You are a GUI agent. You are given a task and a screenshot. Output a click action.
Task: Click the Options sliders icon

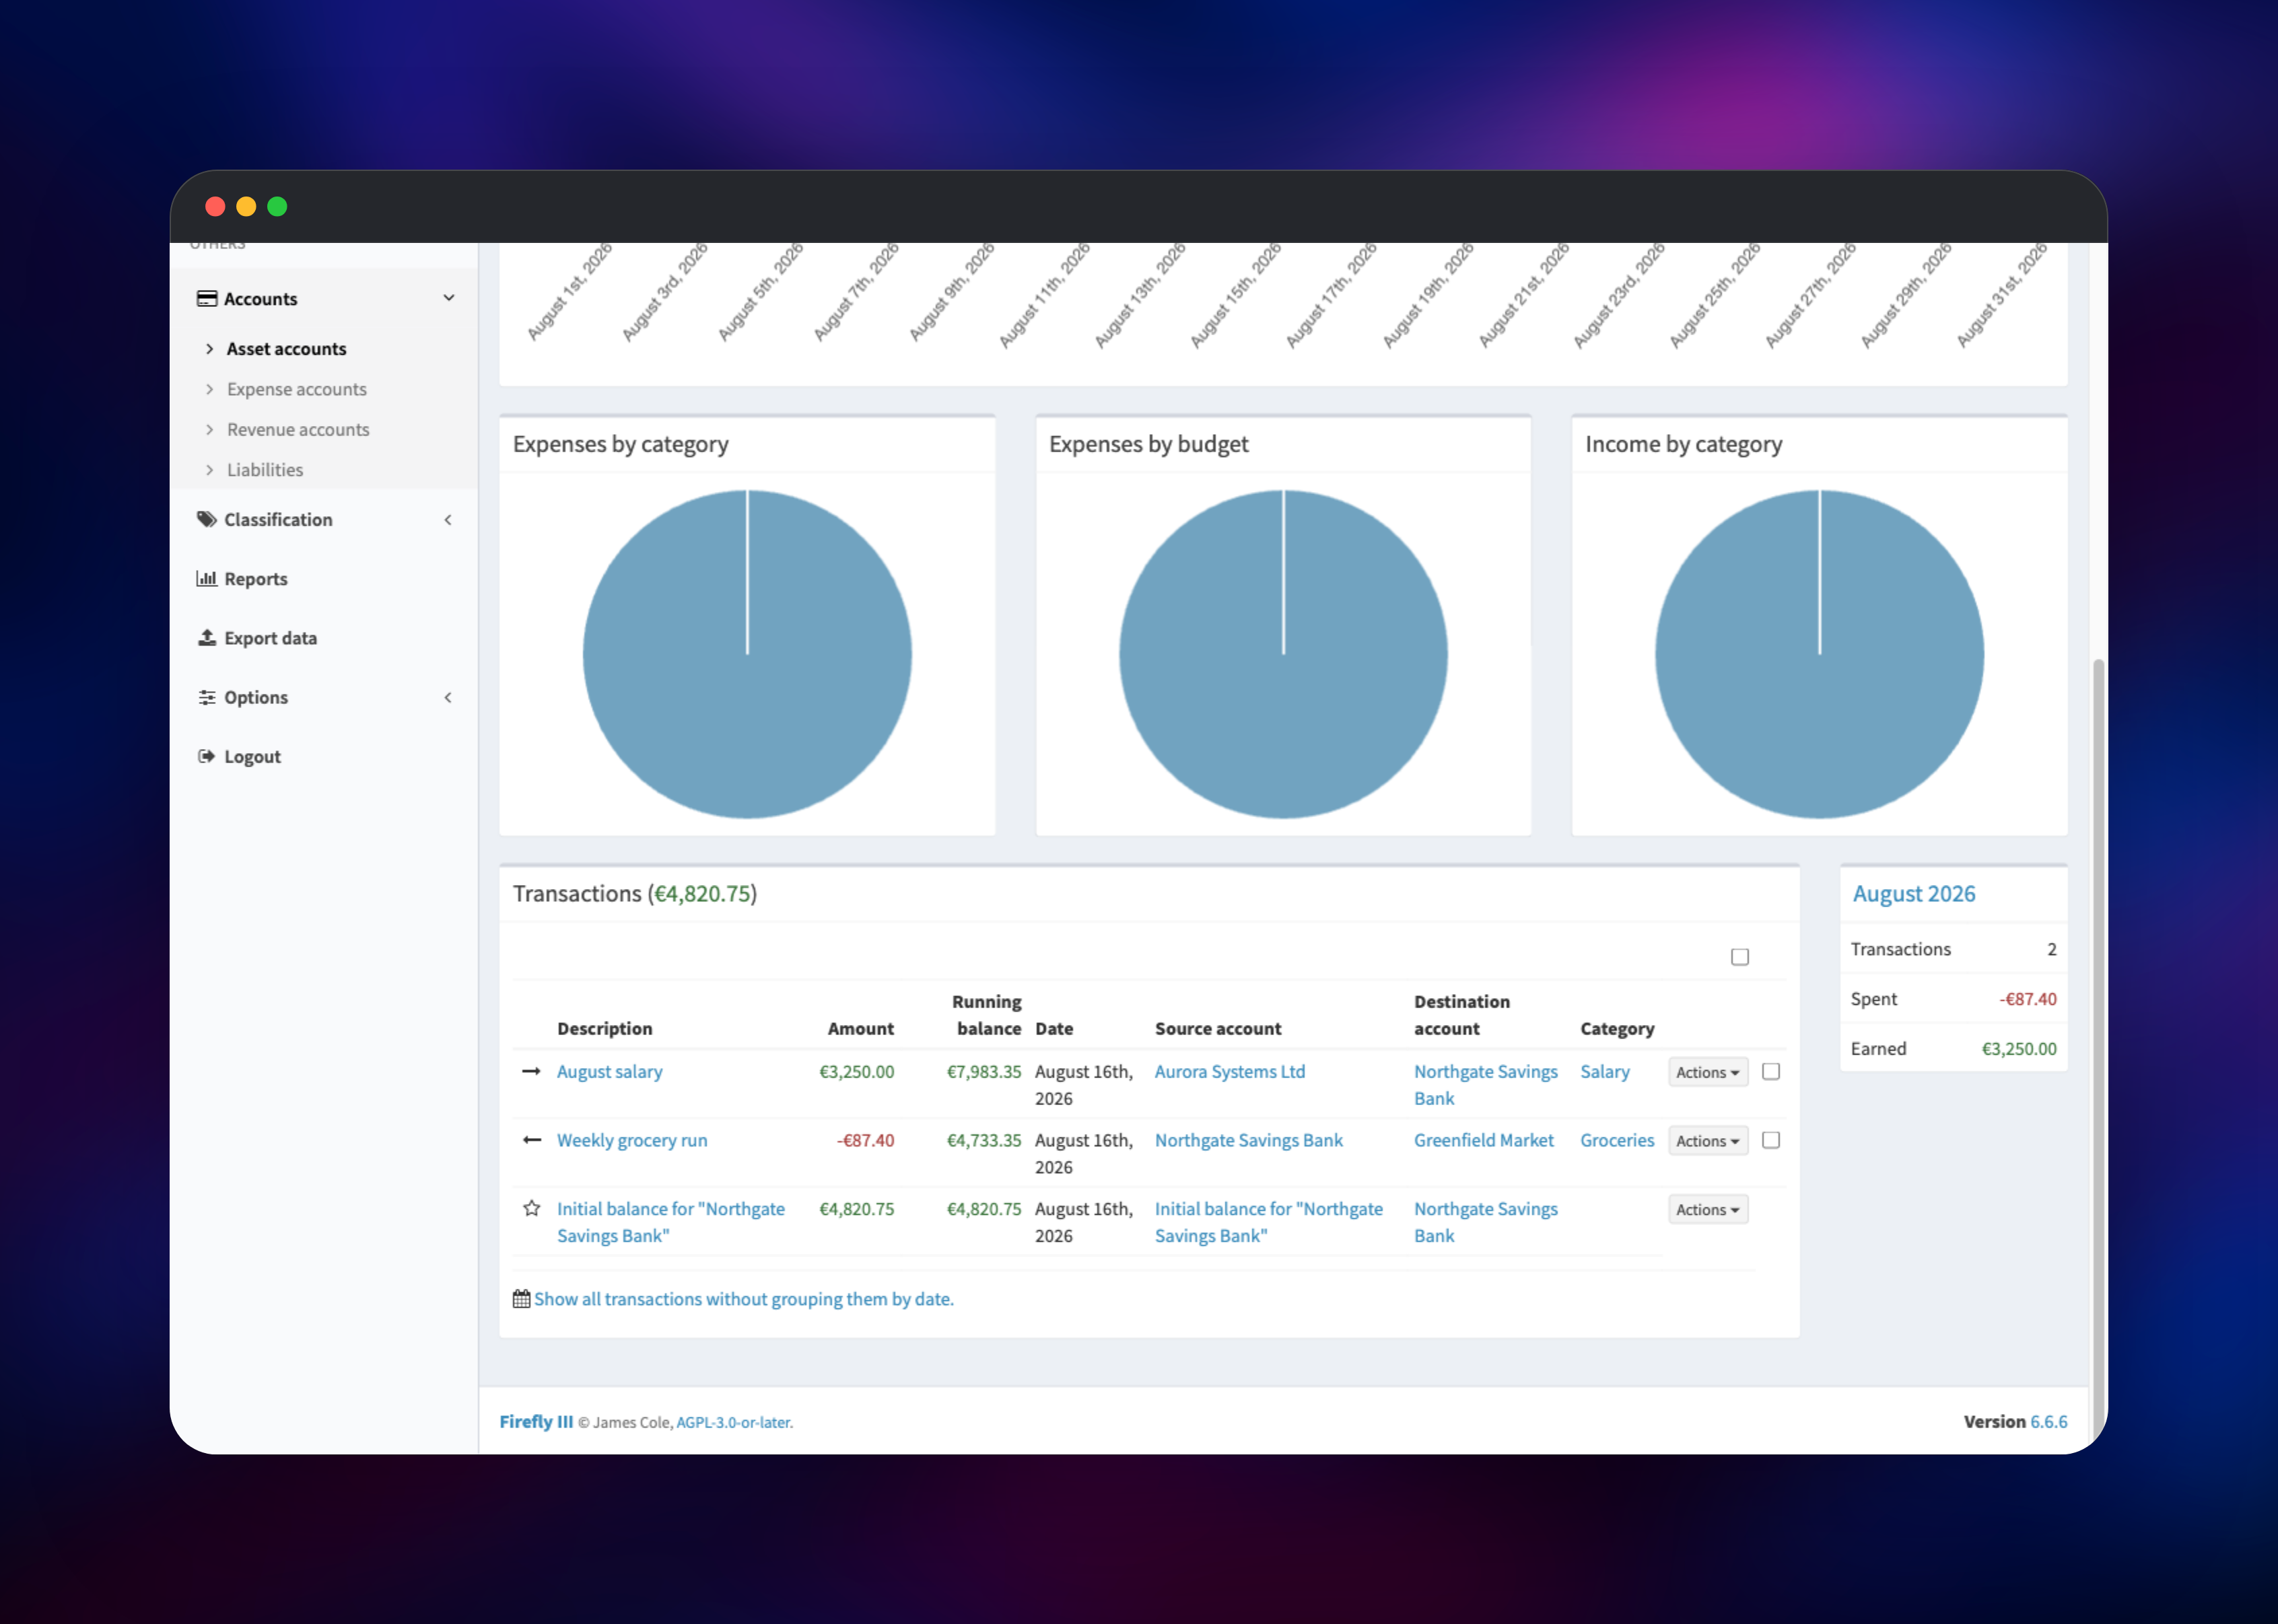(x=207, y=697)
